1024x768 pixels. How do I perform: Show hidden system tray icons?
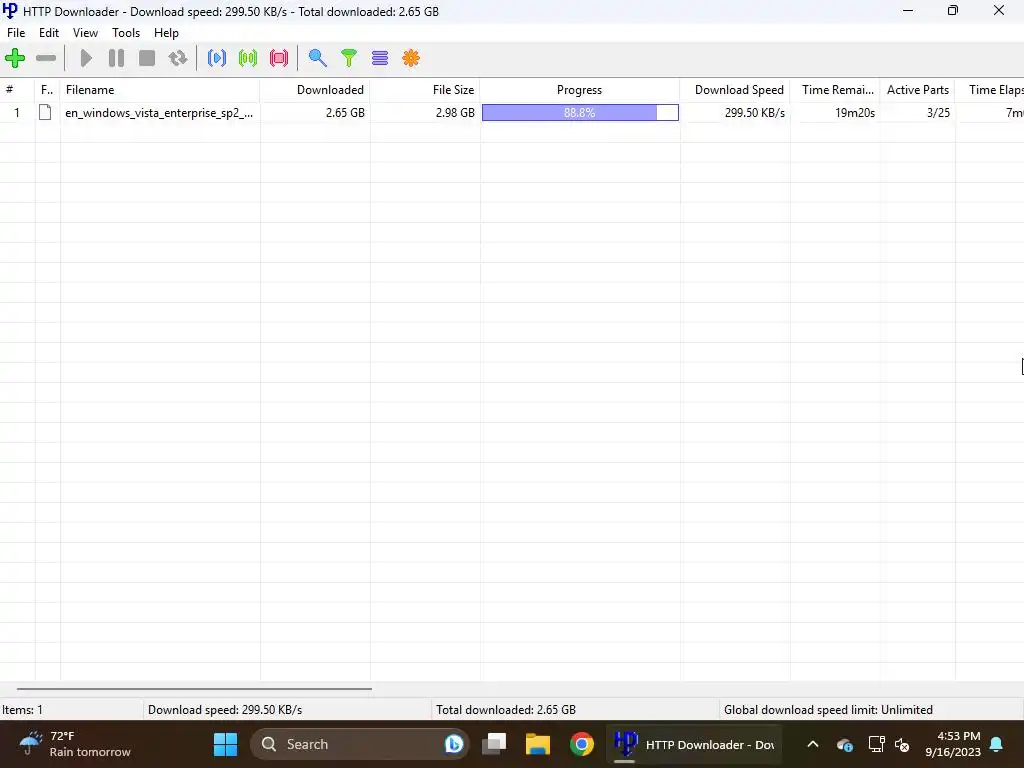click(812, 744)
